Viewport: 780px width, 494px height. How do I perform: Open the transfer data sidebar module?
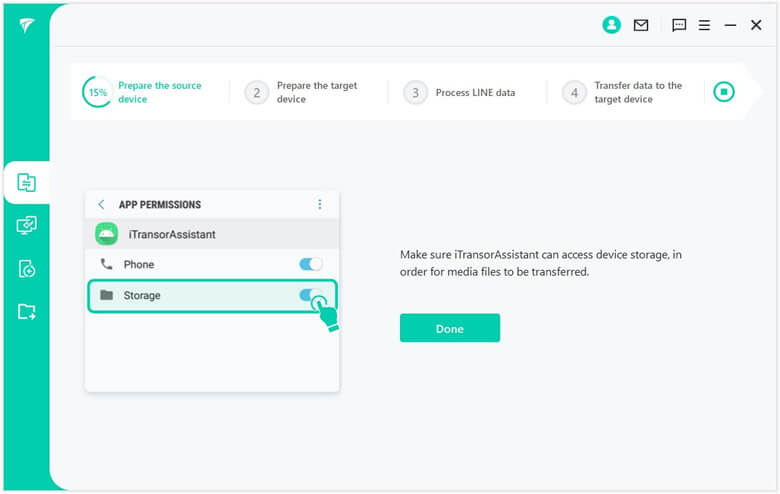pyautogui.click(x=26, y=183)
